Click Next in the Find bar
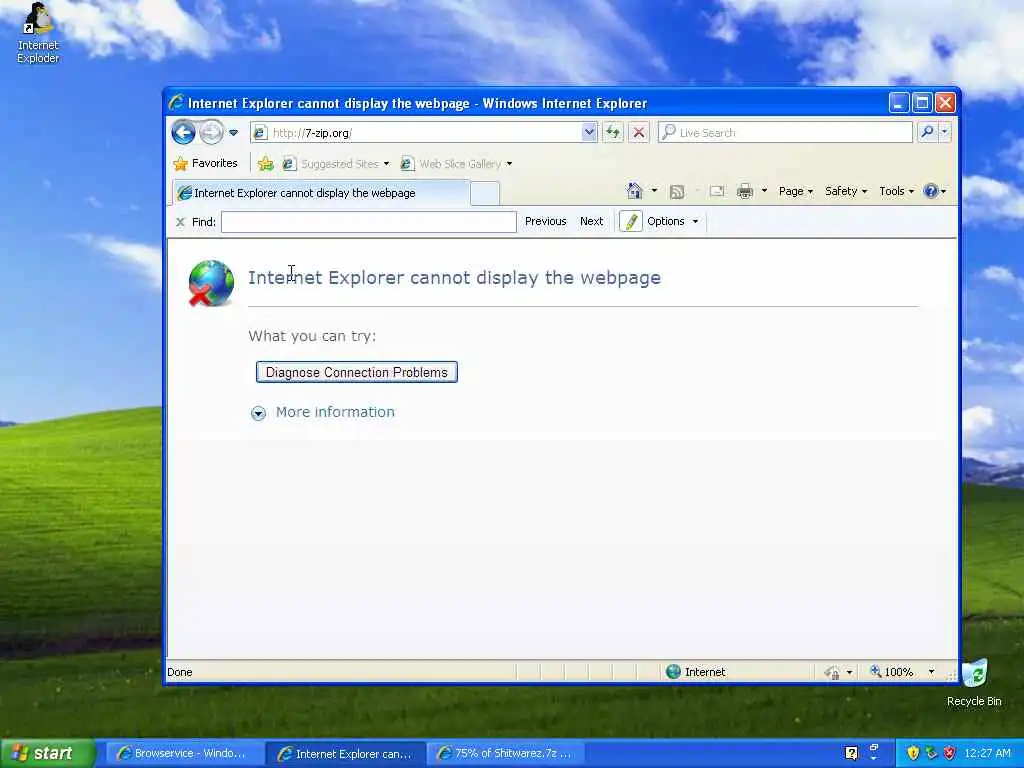1024x768 pixels. click(592, 221)
